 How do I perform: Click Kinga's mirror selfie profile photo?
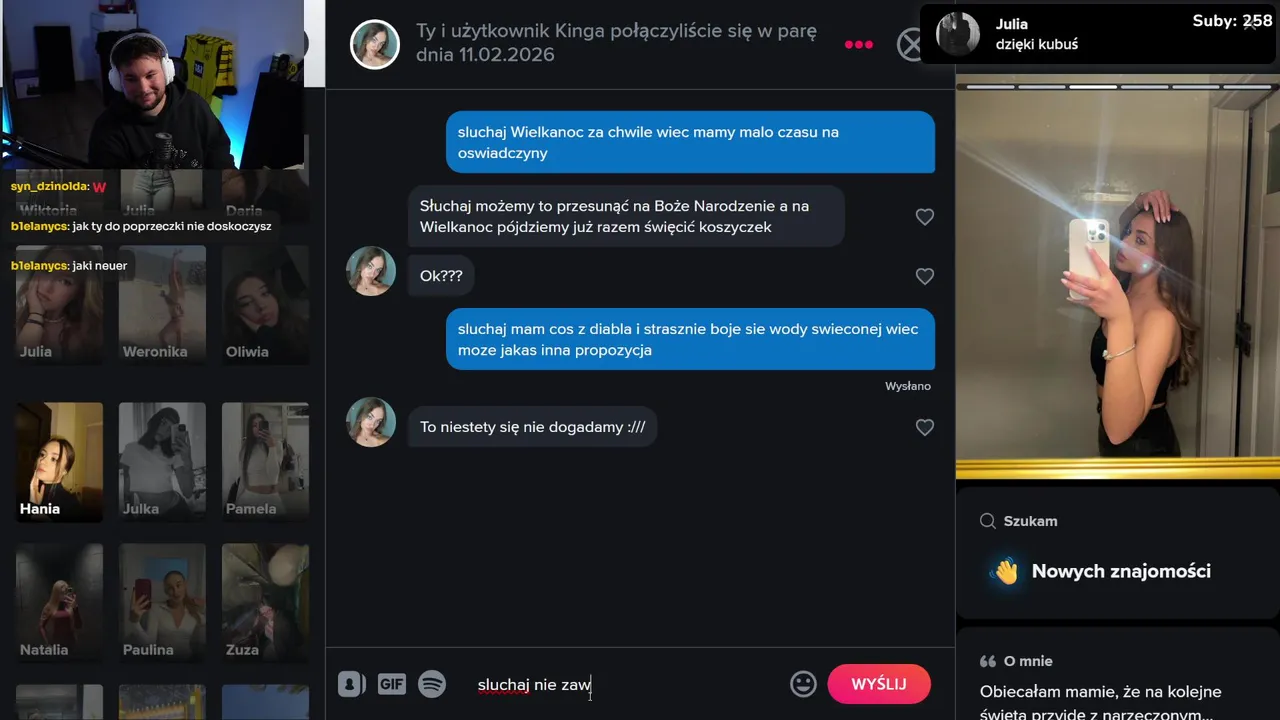[x=1118, y=280]
